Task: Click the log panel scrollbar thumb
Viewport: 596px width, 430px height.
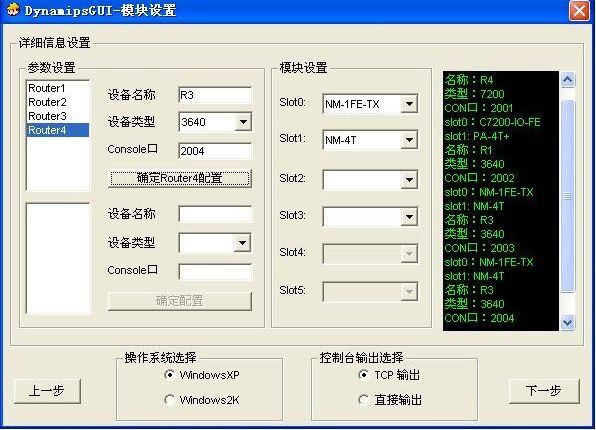Action: pyautogui.click(x=567, y=196)
